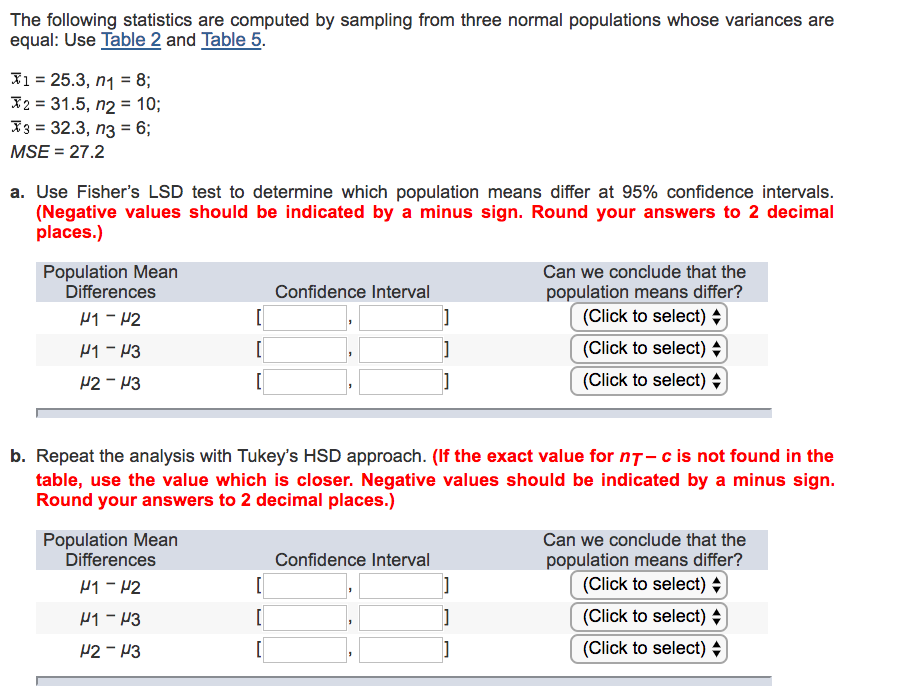Click the lower bound field for μ1 − μ2 Fisher interval
This screenshot has height=698, width=924.
(304, 316)
